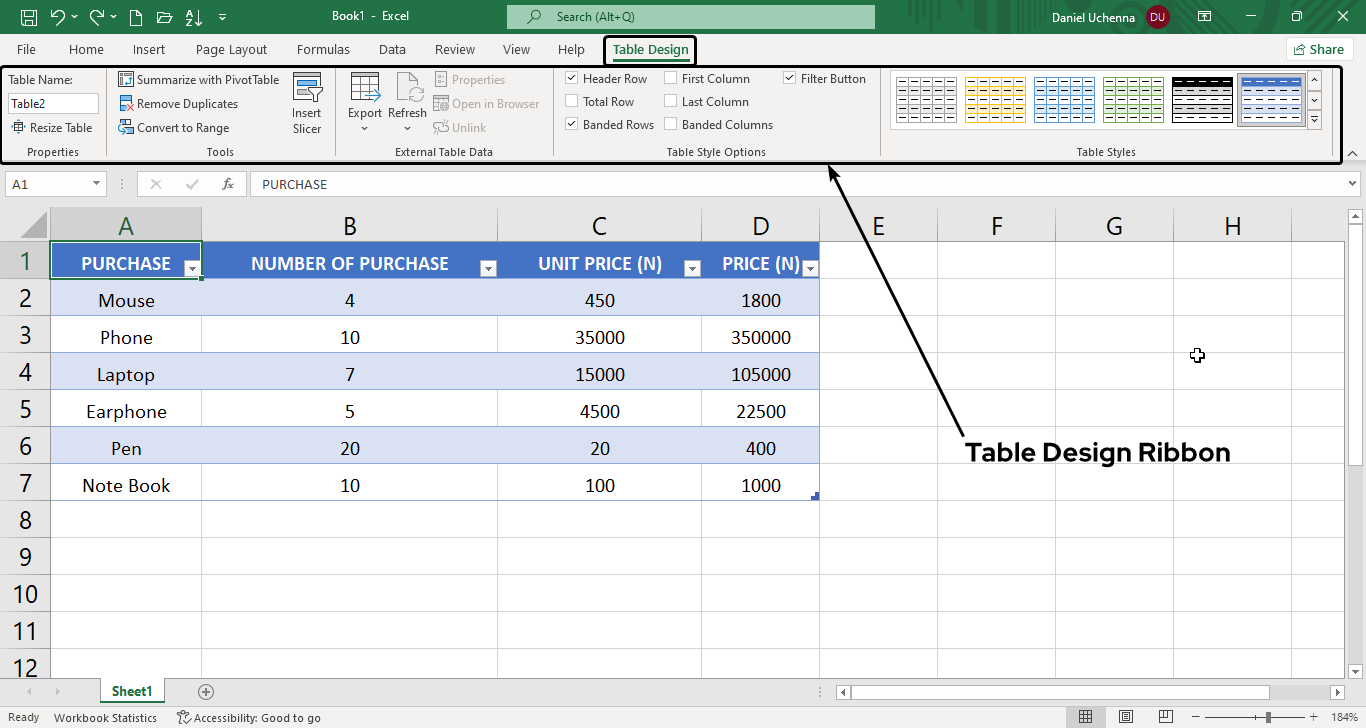The width and height of the screenshot is (1366, 728).
Task: Open the File menu
Action: (26, 49)
